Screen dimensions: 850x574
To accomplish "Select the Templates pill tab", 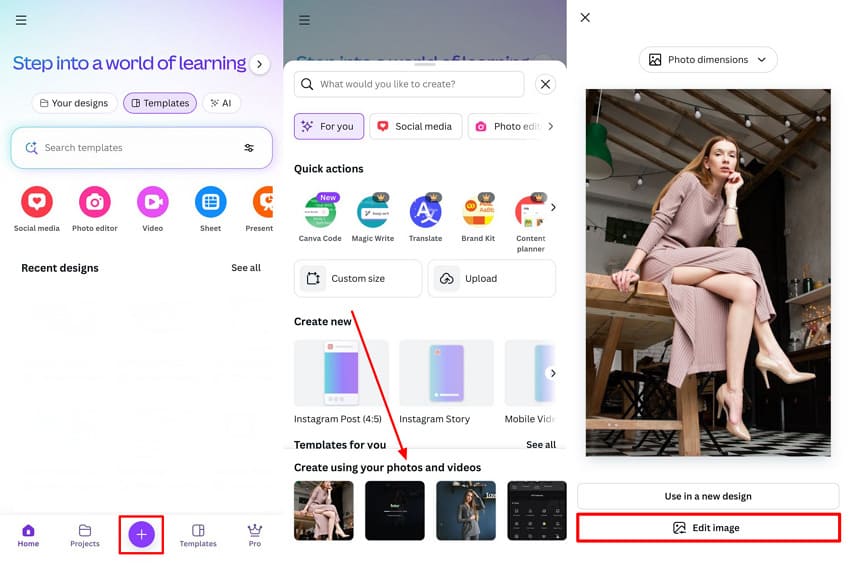I will click(x=160, y=103).
